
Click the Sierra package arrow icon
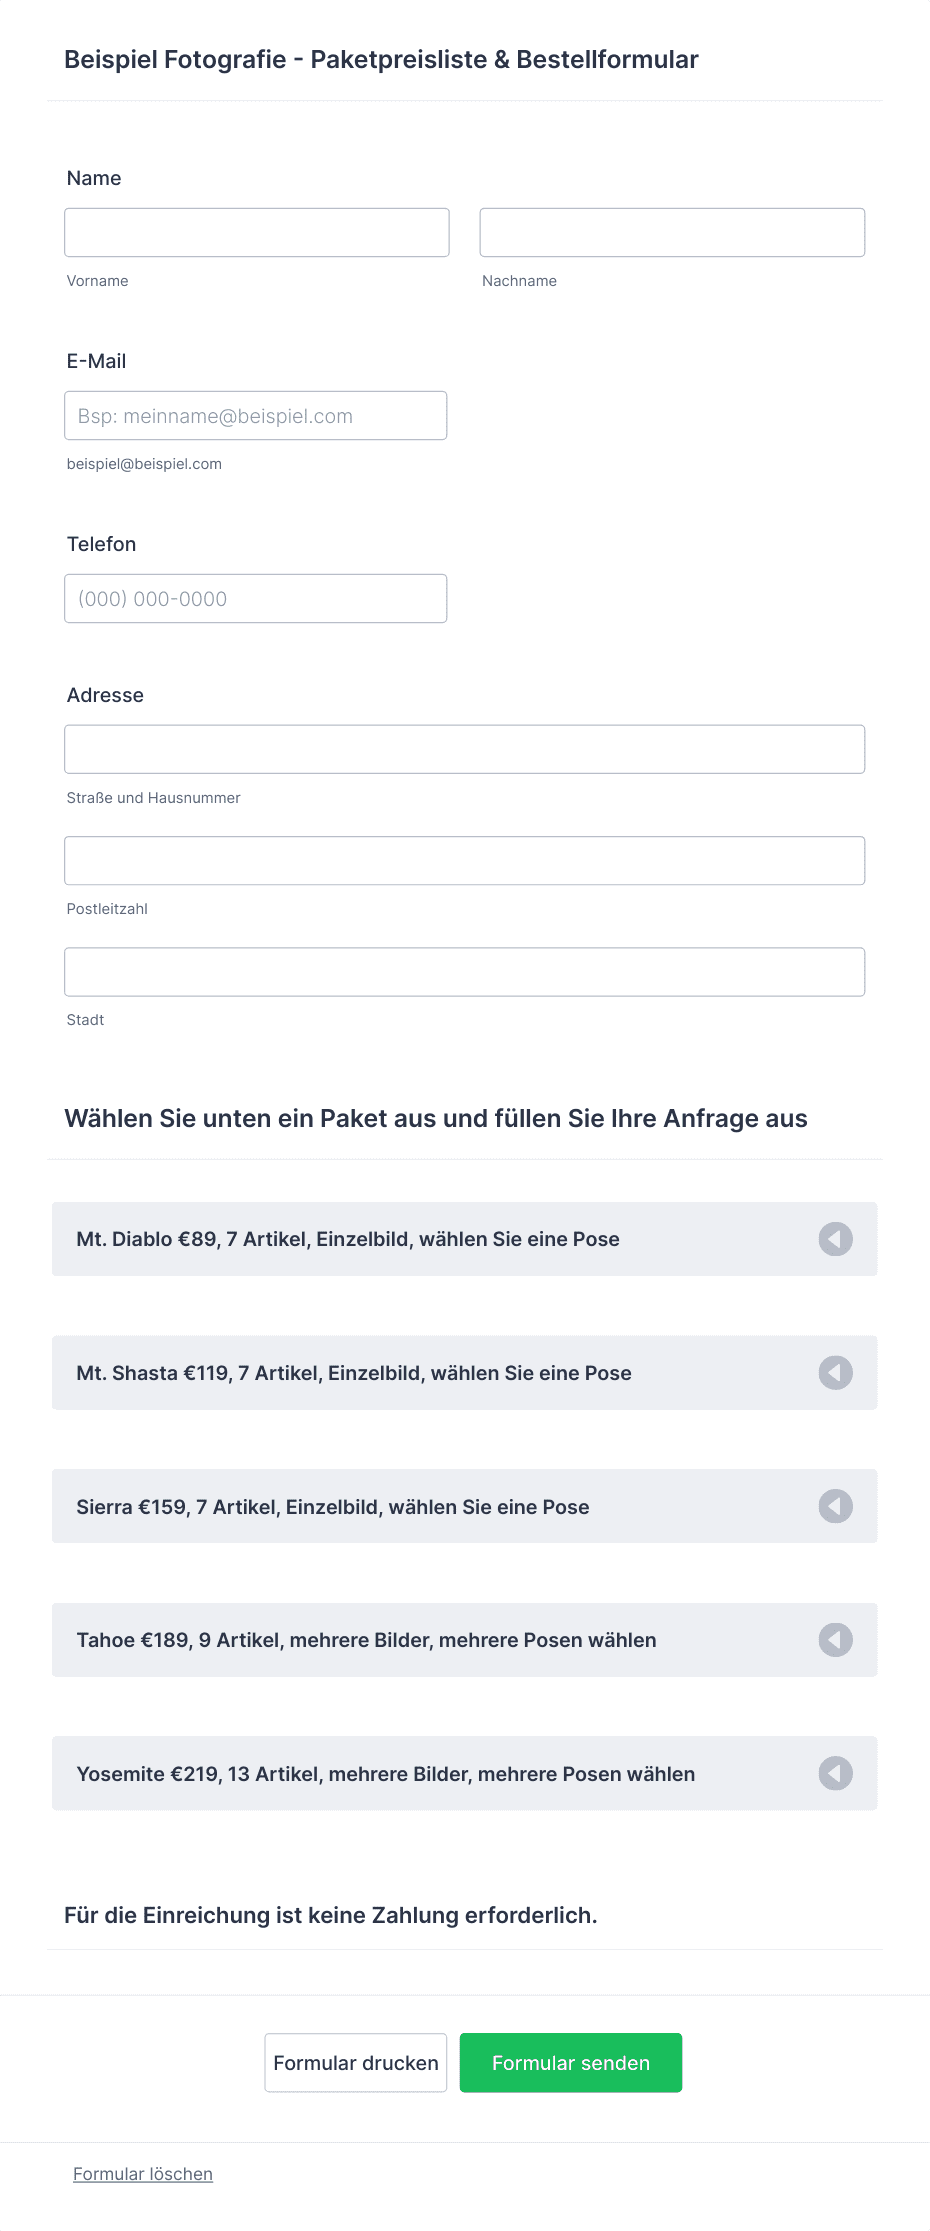835,1506
